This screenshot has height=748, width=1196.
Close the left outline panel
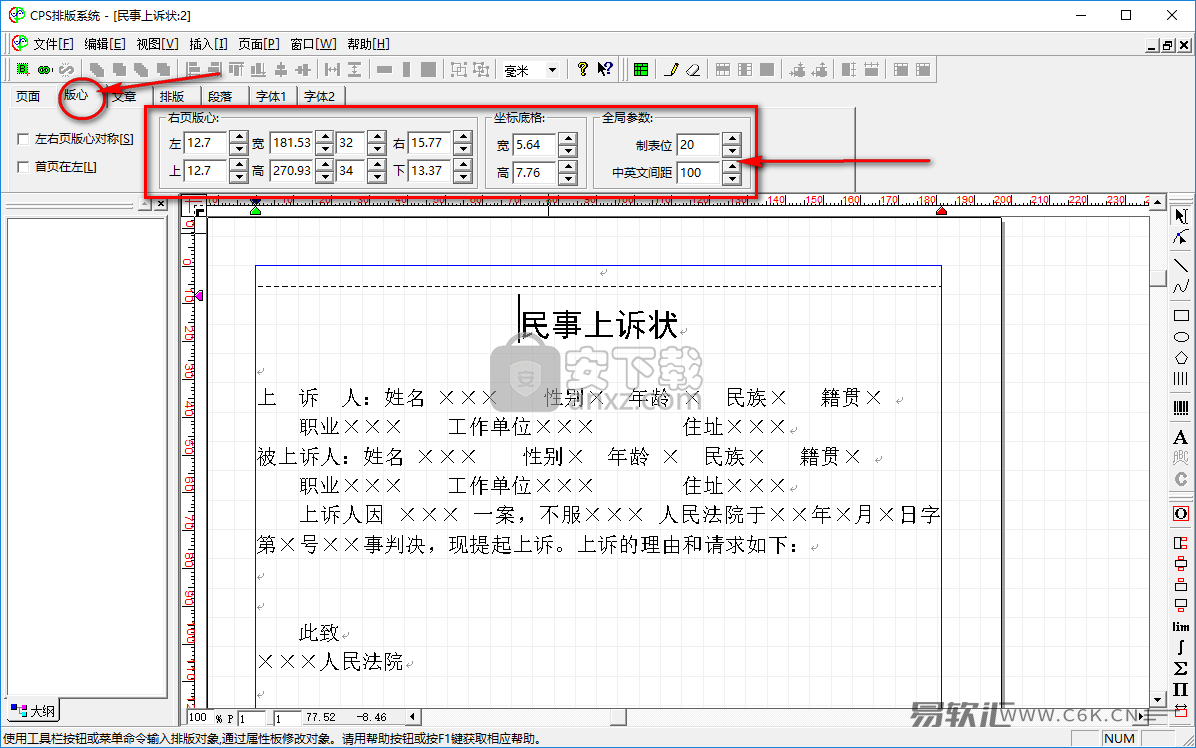[x=161, y=204]
